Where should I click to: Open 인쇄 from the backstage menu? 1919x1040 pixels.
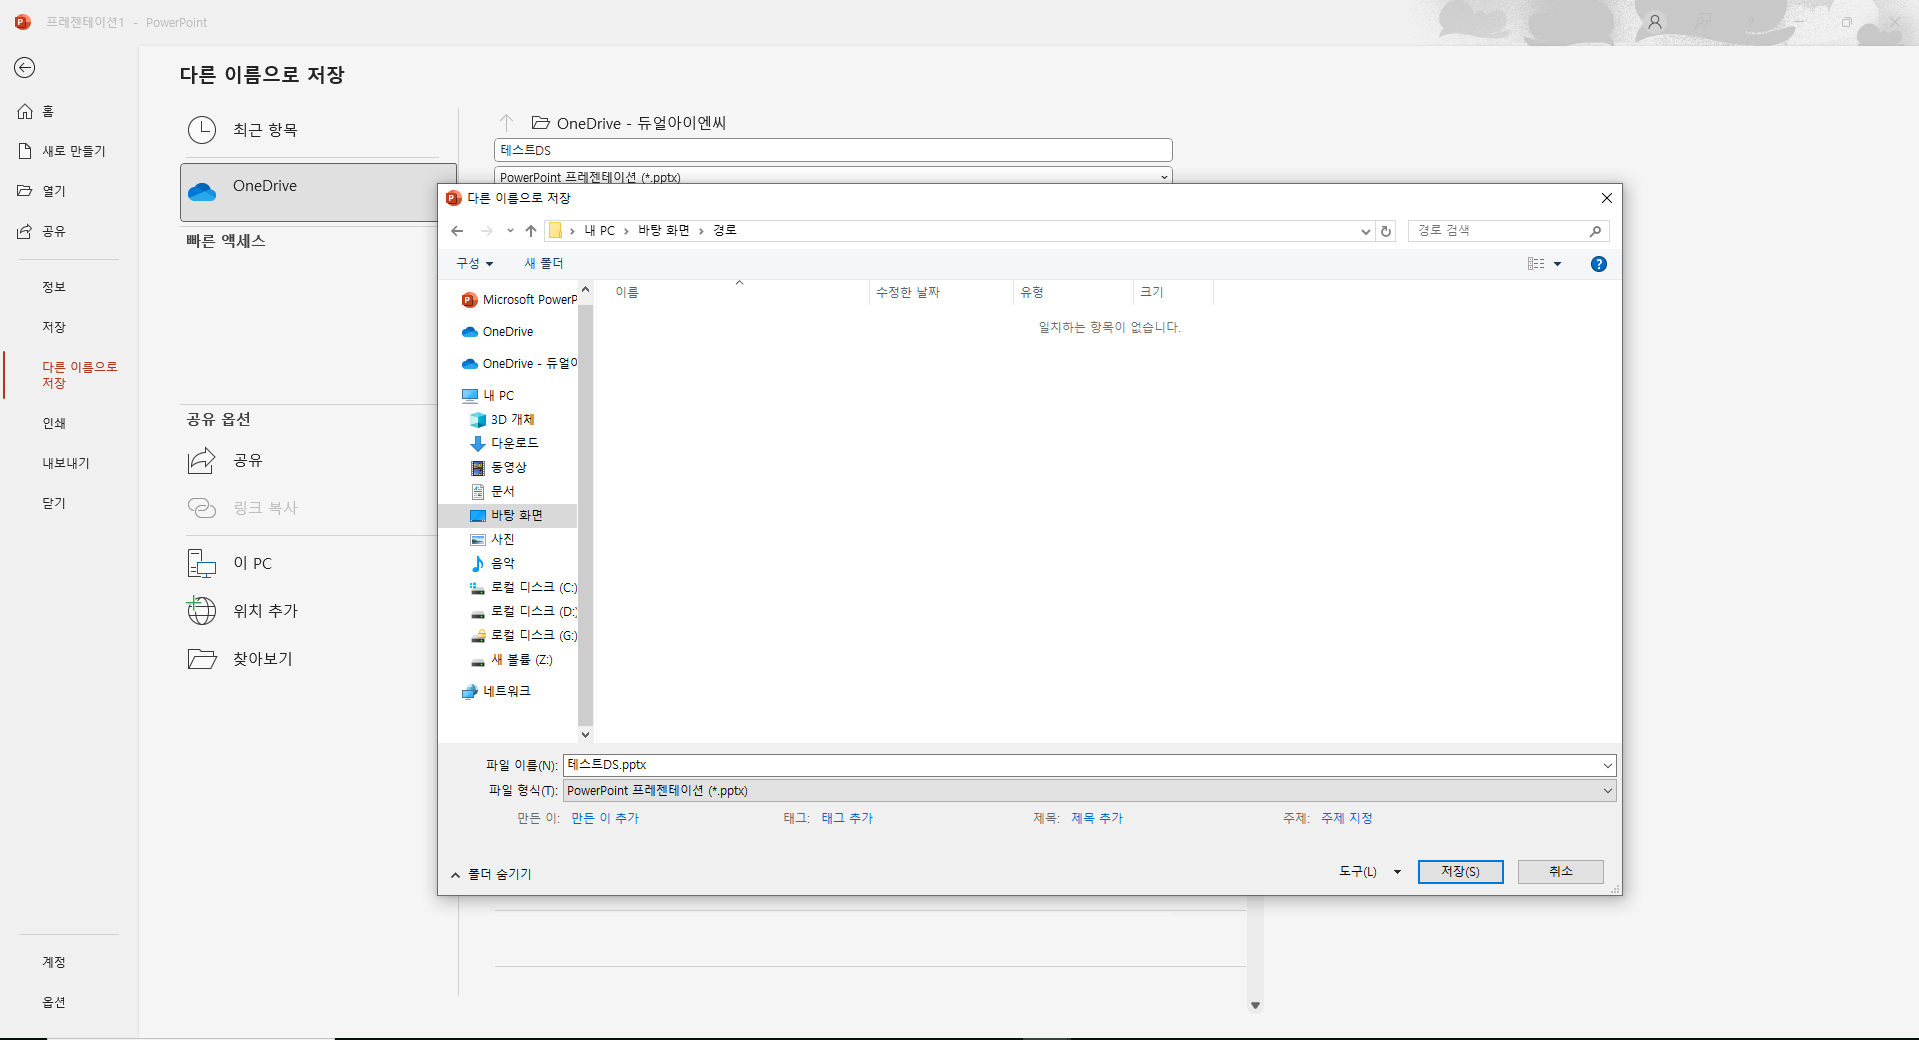(x=54, y=423)
